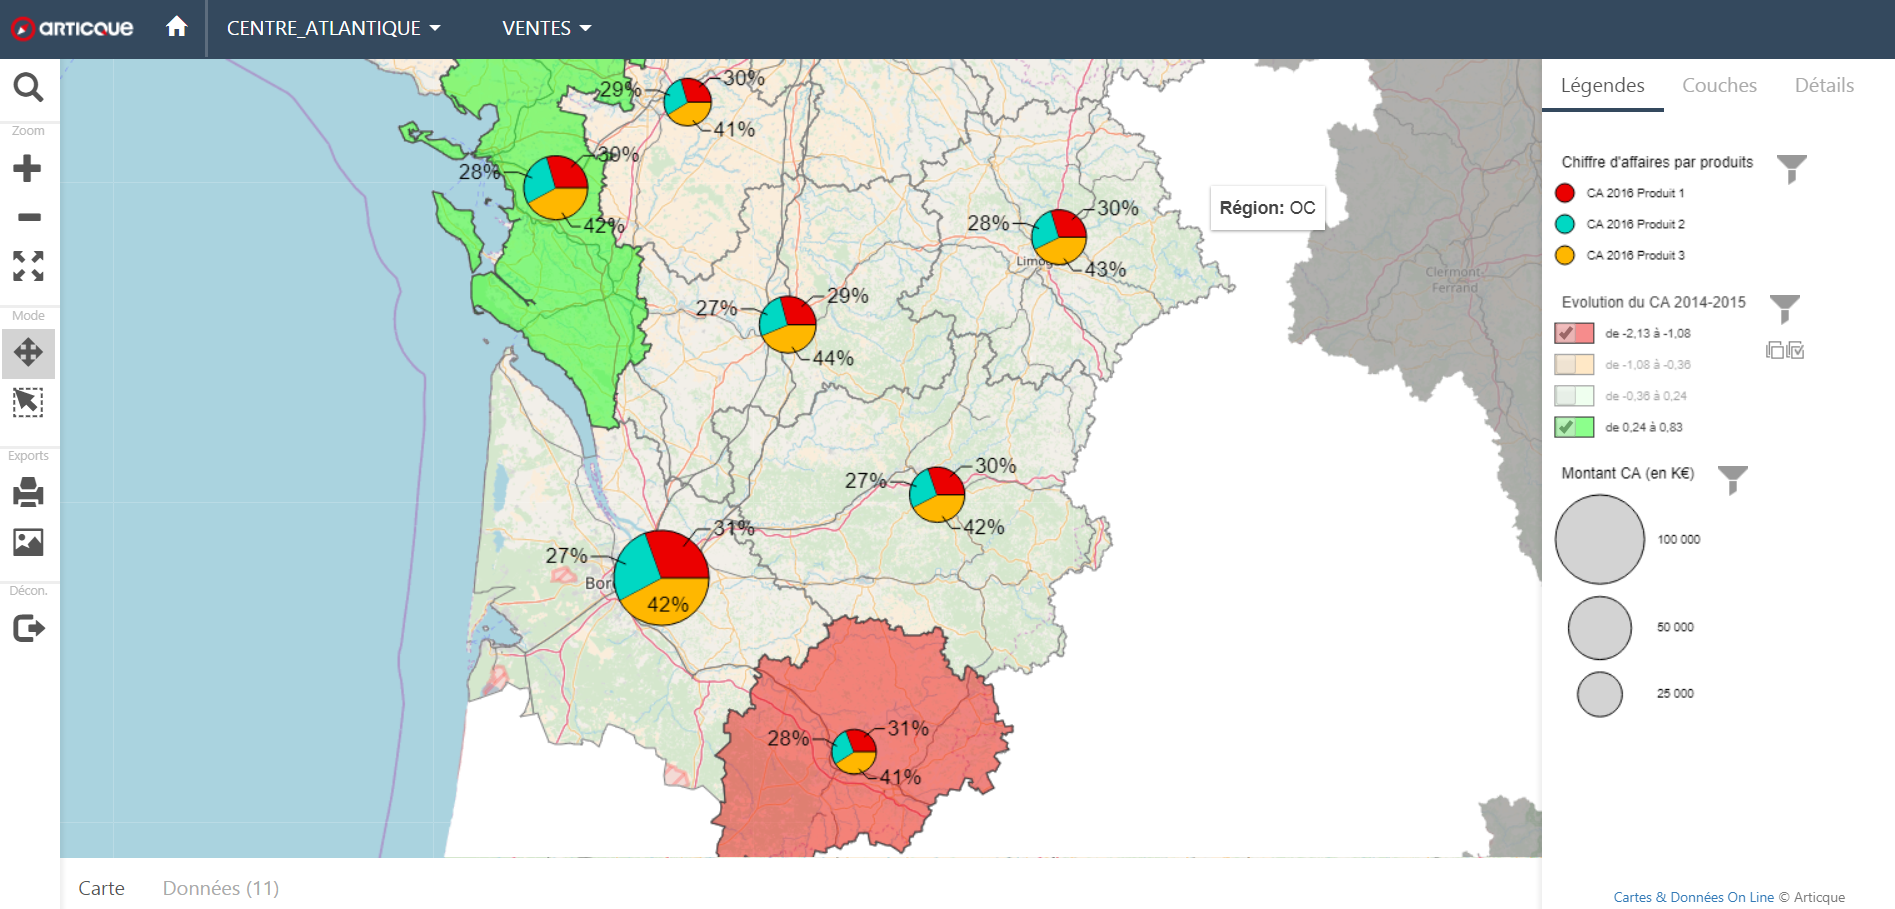Image resolution: width=1895 pixels, height=909 pixels.
Task: Open the Cartes & Données On Line link
Action: tap(1693, 897)
